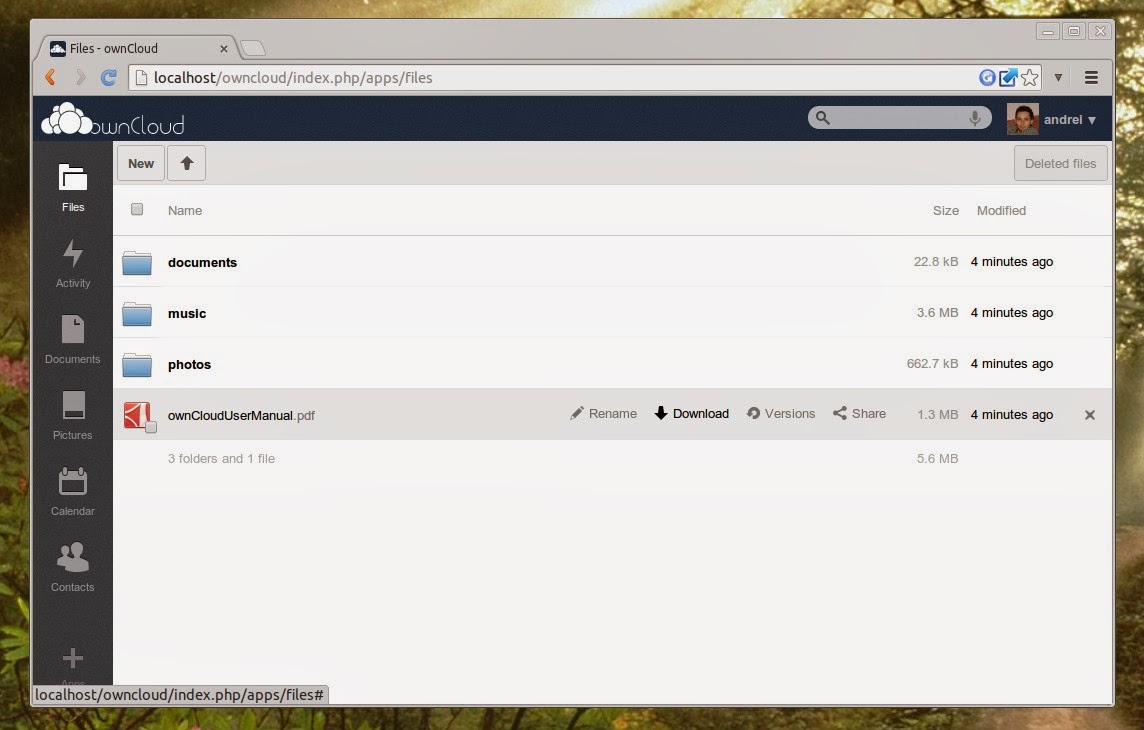Click the upload arrow next to New
This screenshot has width=1144, height=730.
(x=186, y=163)
